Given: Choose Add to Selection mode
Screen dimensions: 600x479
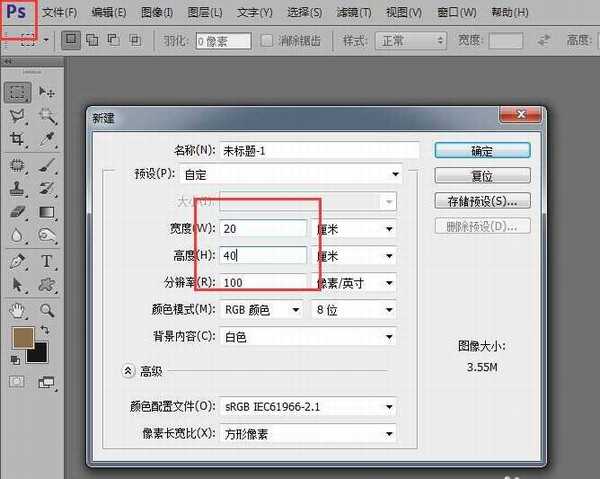Looking at the screenshot, I should [92, 40].
